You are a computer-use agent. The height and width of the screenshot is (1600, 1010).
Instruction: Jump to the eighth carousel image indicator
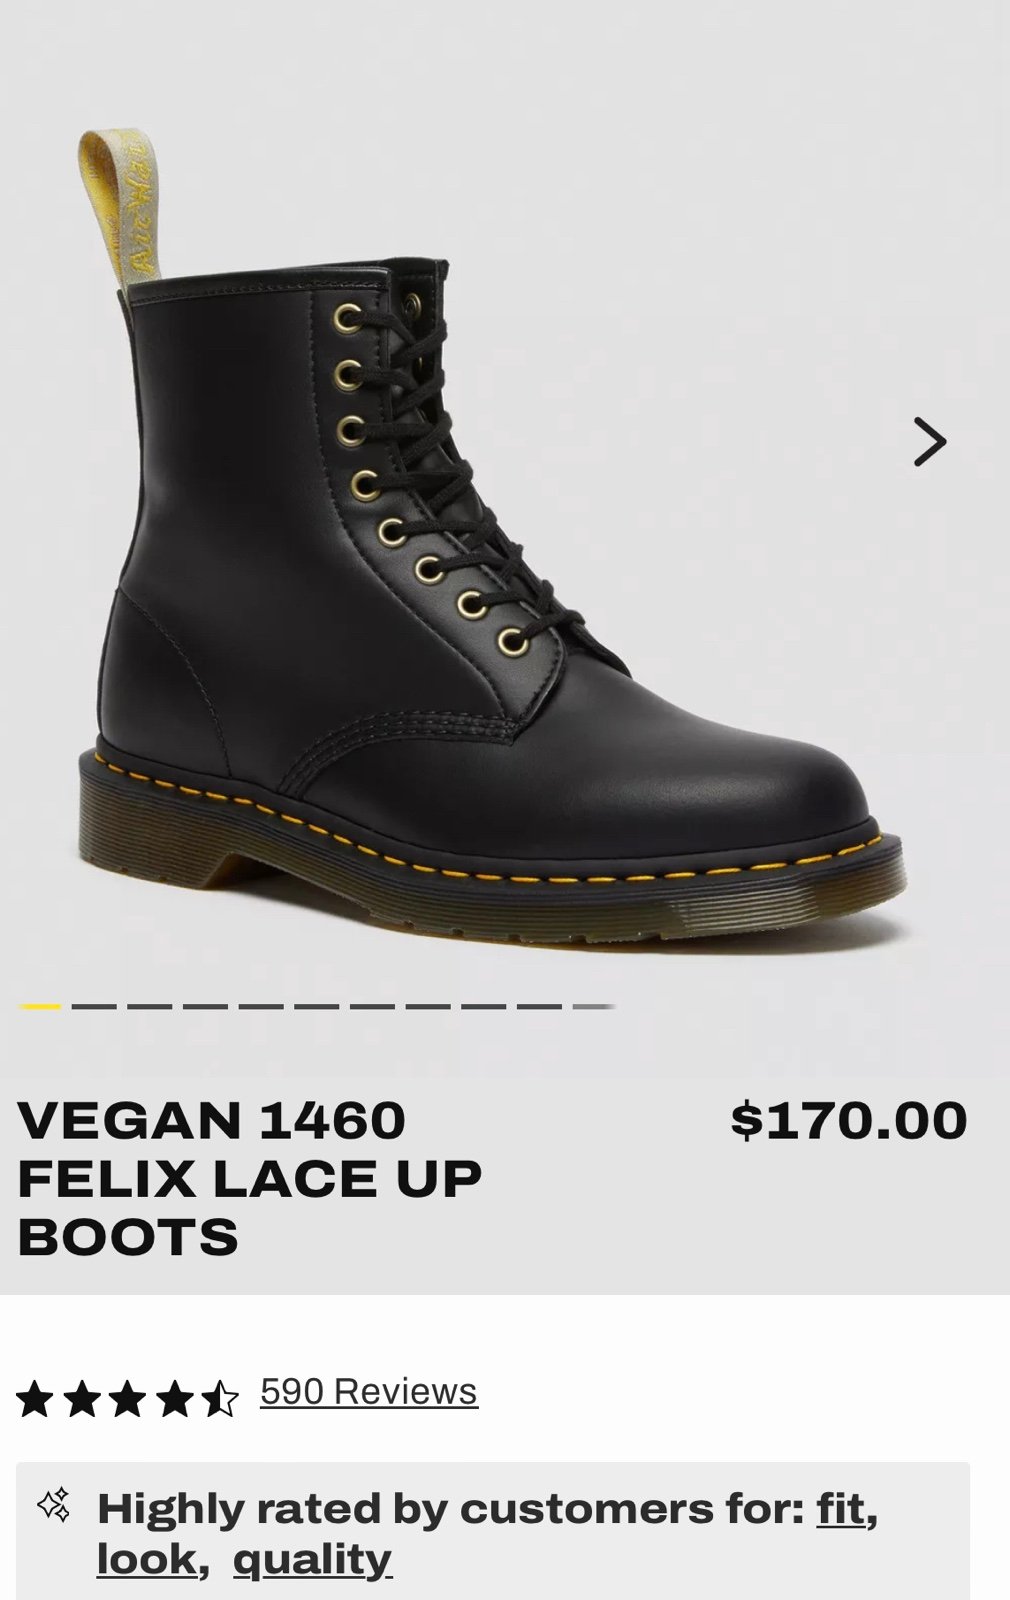[x=428, y=1006]
